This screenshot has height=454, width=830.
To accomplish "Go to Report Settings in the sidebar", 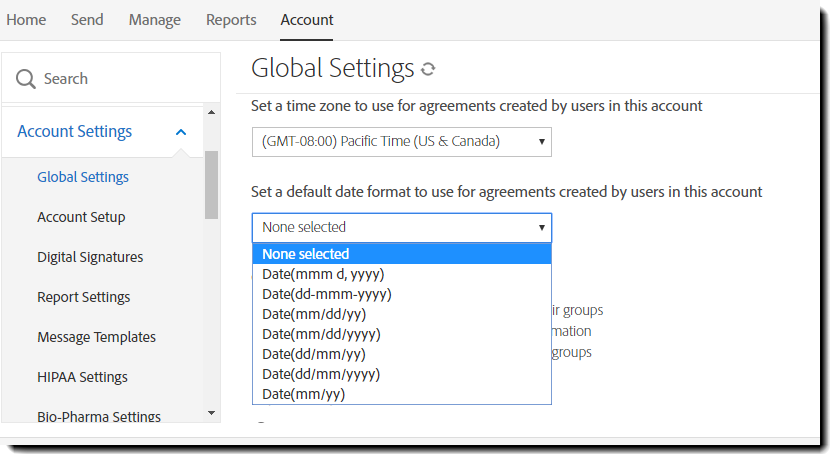I will point(84,297).
